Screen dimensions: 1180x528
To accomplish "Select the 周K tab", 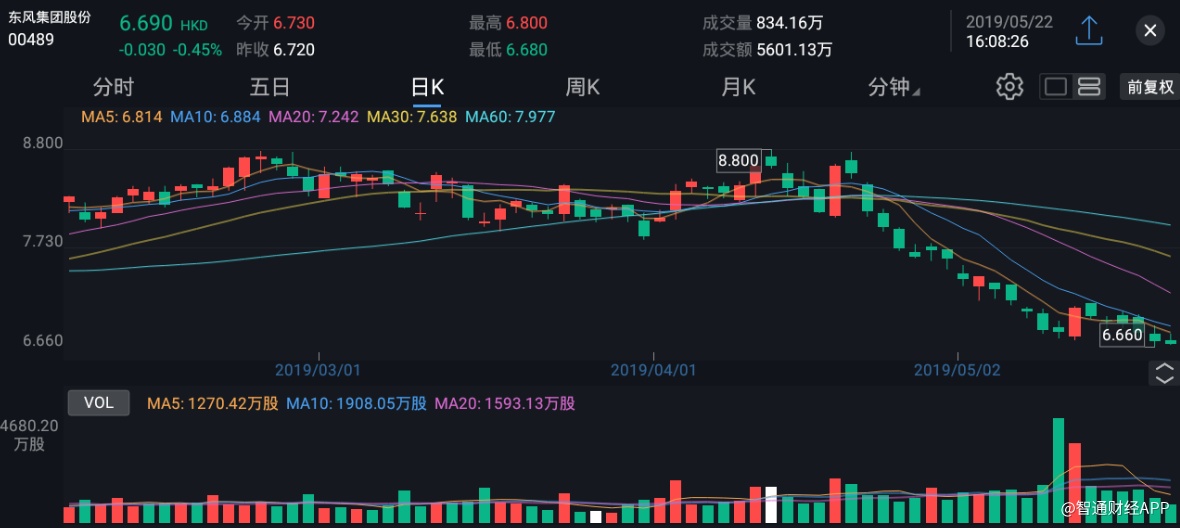I will coord(582,87).
